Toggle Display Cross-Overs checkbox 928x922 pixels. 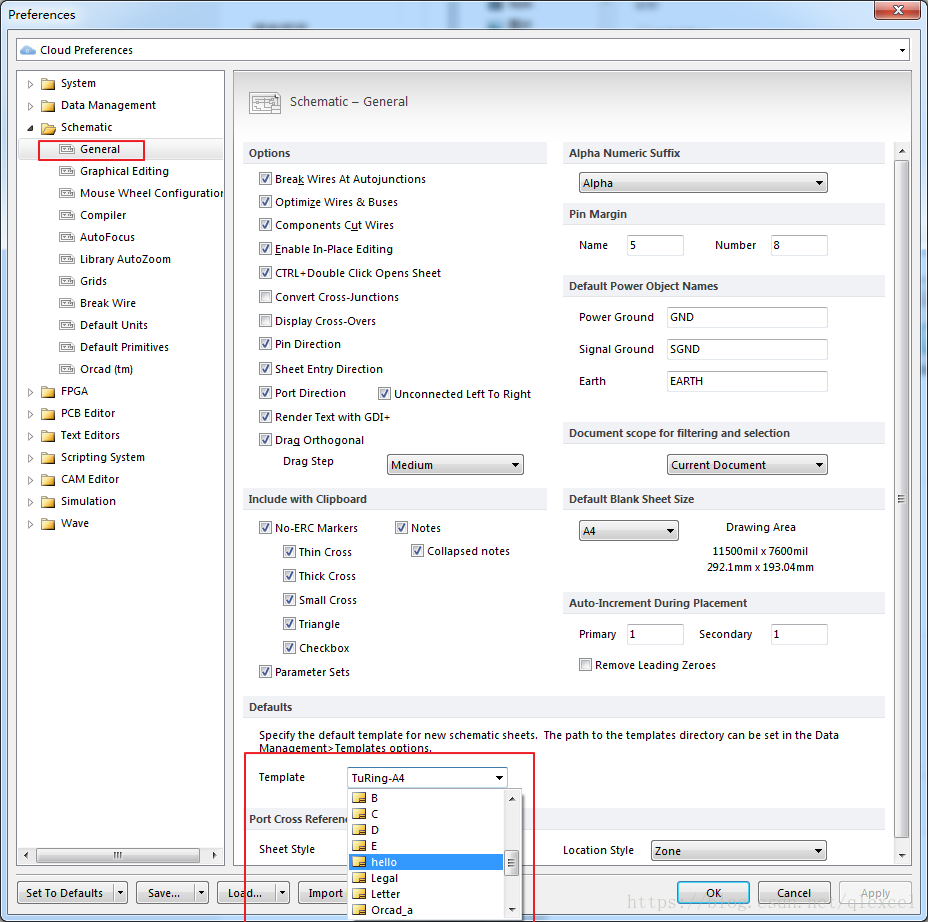coord(265,321)
